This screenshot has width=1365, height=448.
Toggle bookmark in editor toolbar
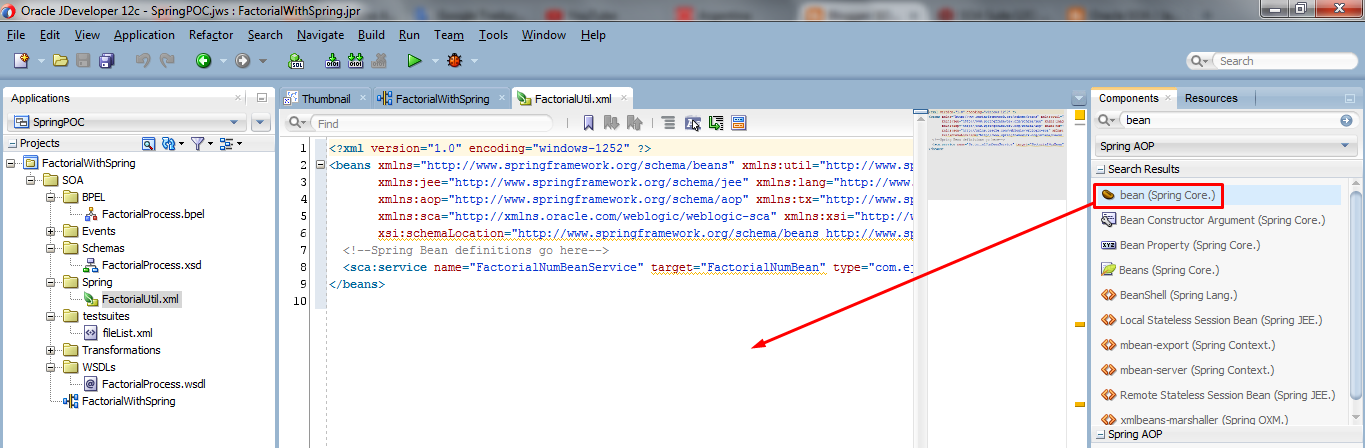589,123
